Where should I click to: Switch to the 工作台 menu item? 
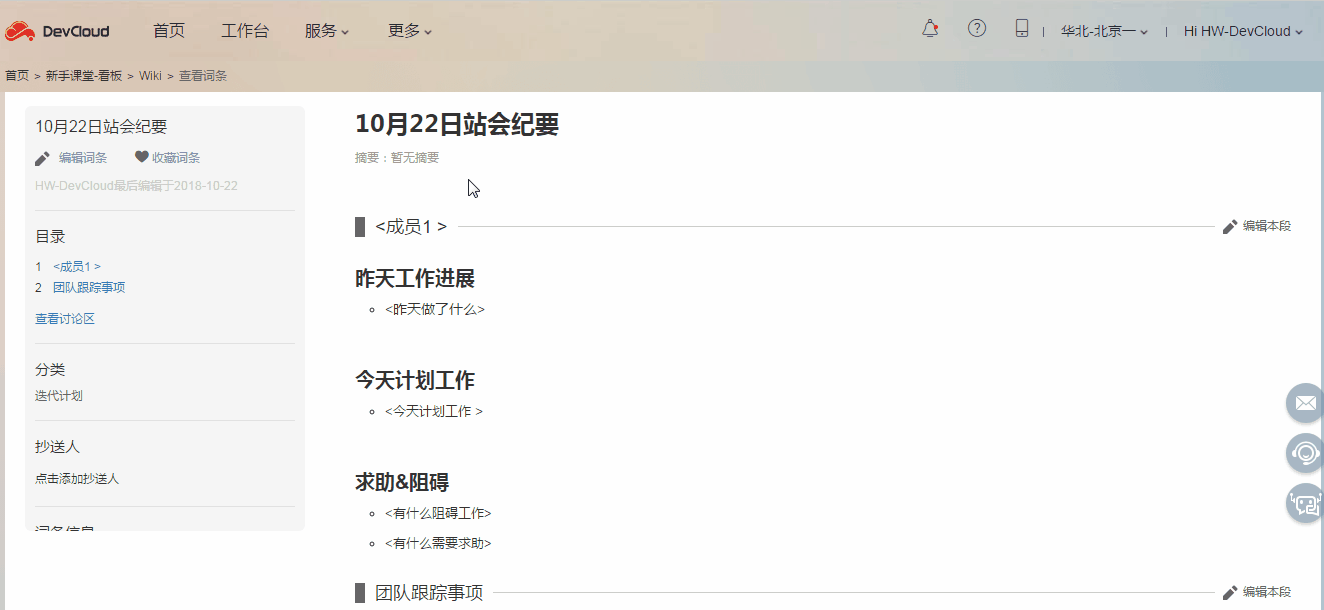(246, 30)
